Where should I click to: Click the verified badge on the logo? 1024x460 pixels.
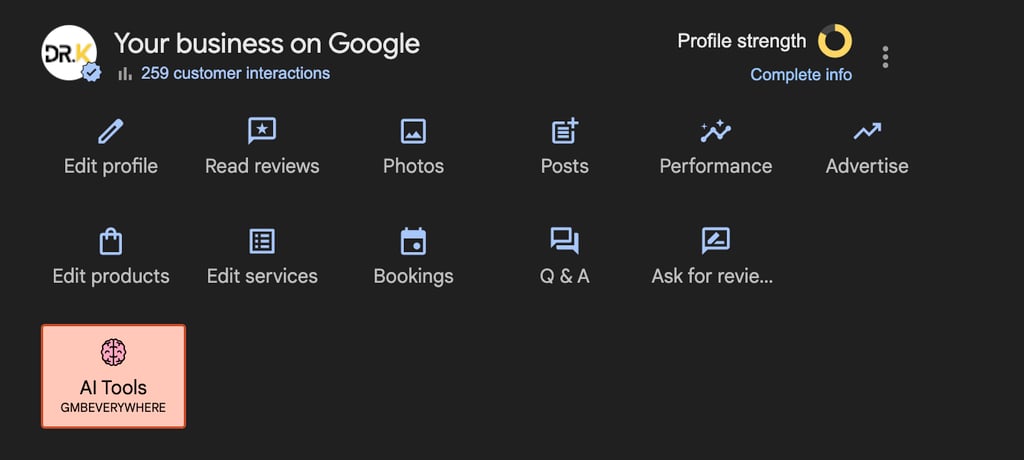pyautogui.click(x=91, y=73)
